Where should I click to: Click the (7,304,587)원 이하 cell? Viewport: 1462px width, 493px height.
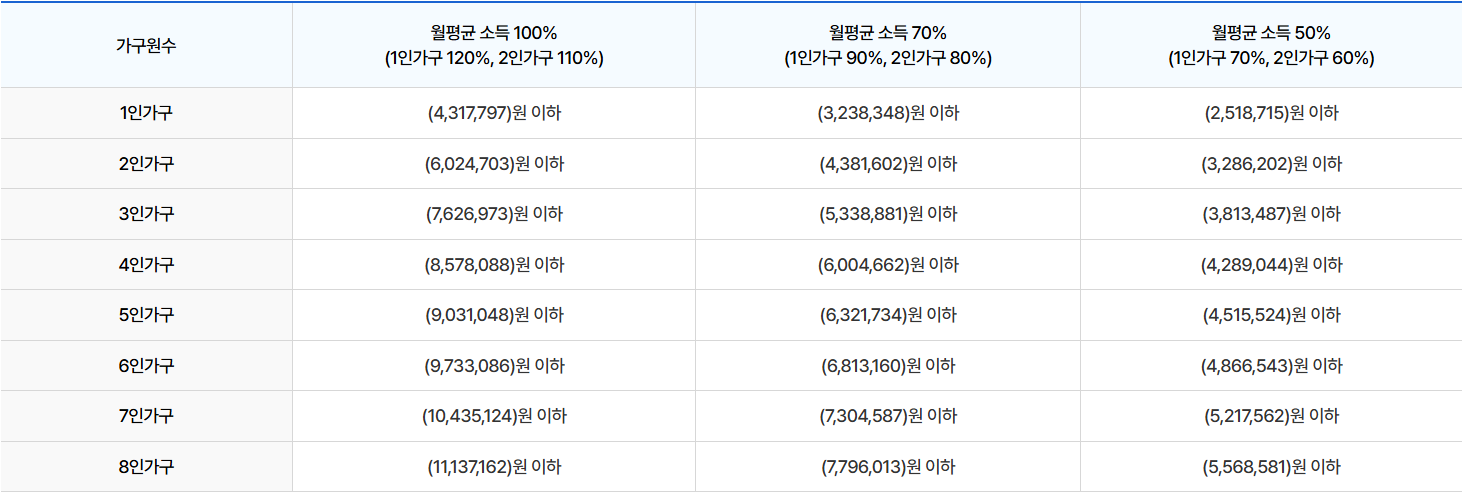tap(888, 416)
